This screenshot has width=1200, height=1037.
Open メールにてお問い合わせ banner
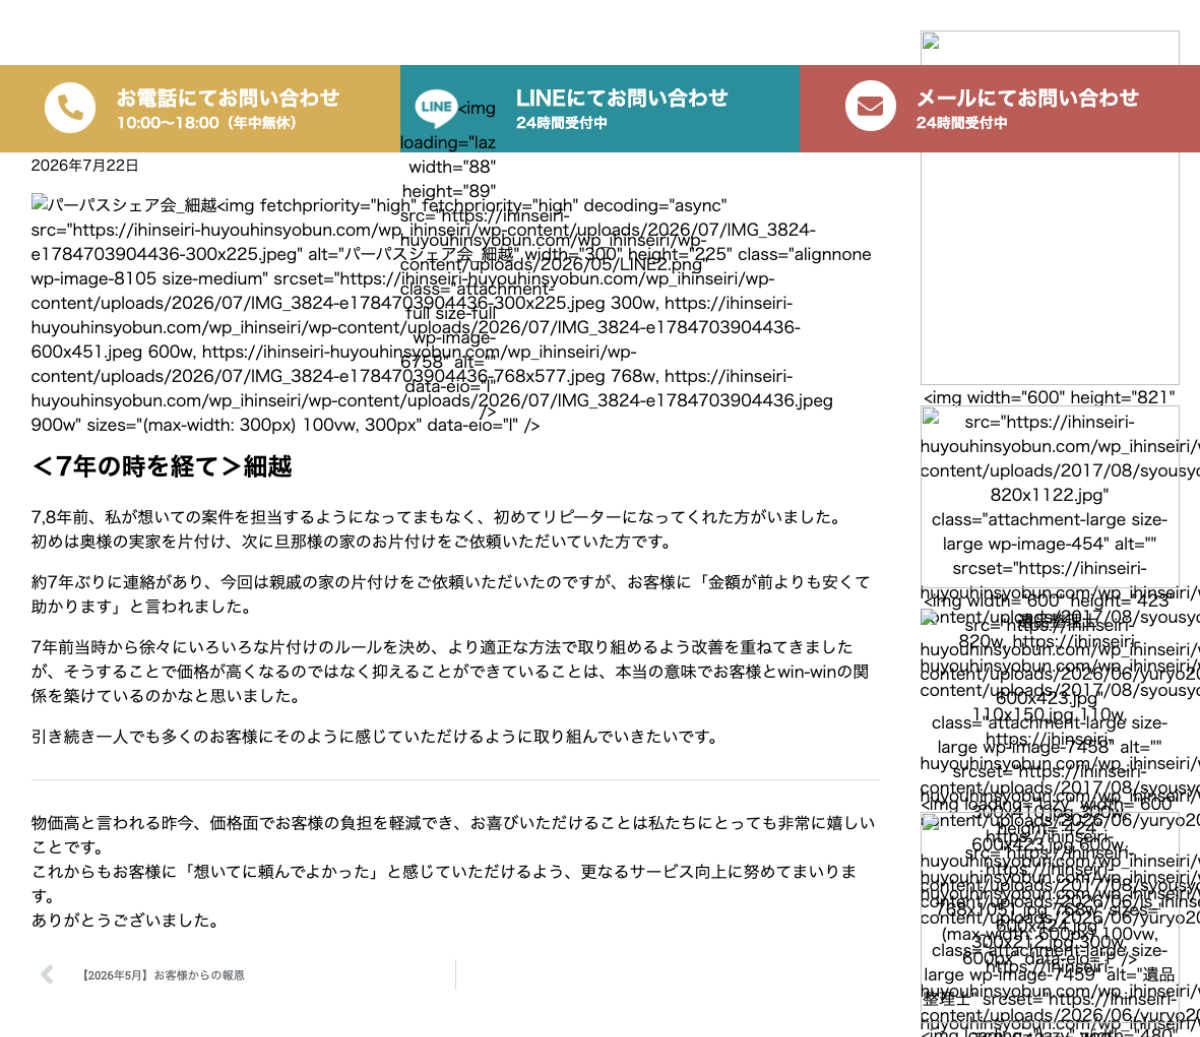pos(1000,109)
